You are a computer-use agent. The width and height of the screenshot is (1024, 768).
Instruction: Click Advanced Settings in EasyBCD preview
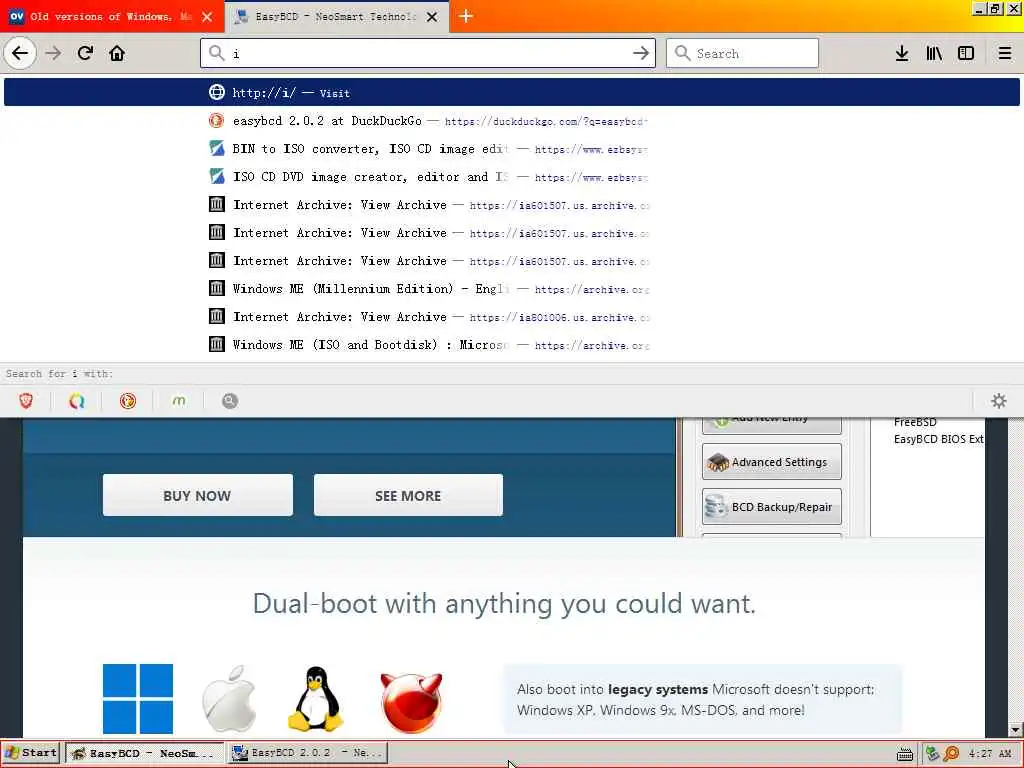771,462
